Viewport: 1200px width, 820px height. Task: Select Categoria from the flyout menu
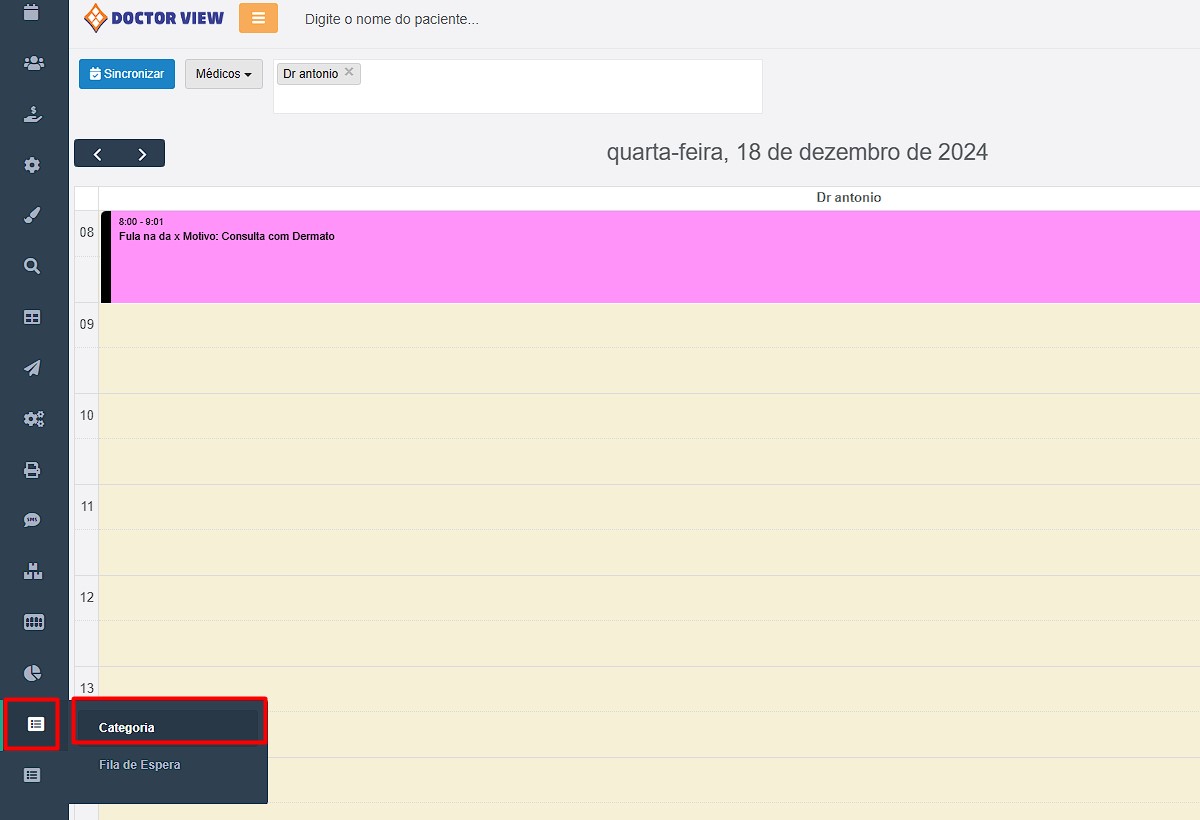(x=127, y=728)
